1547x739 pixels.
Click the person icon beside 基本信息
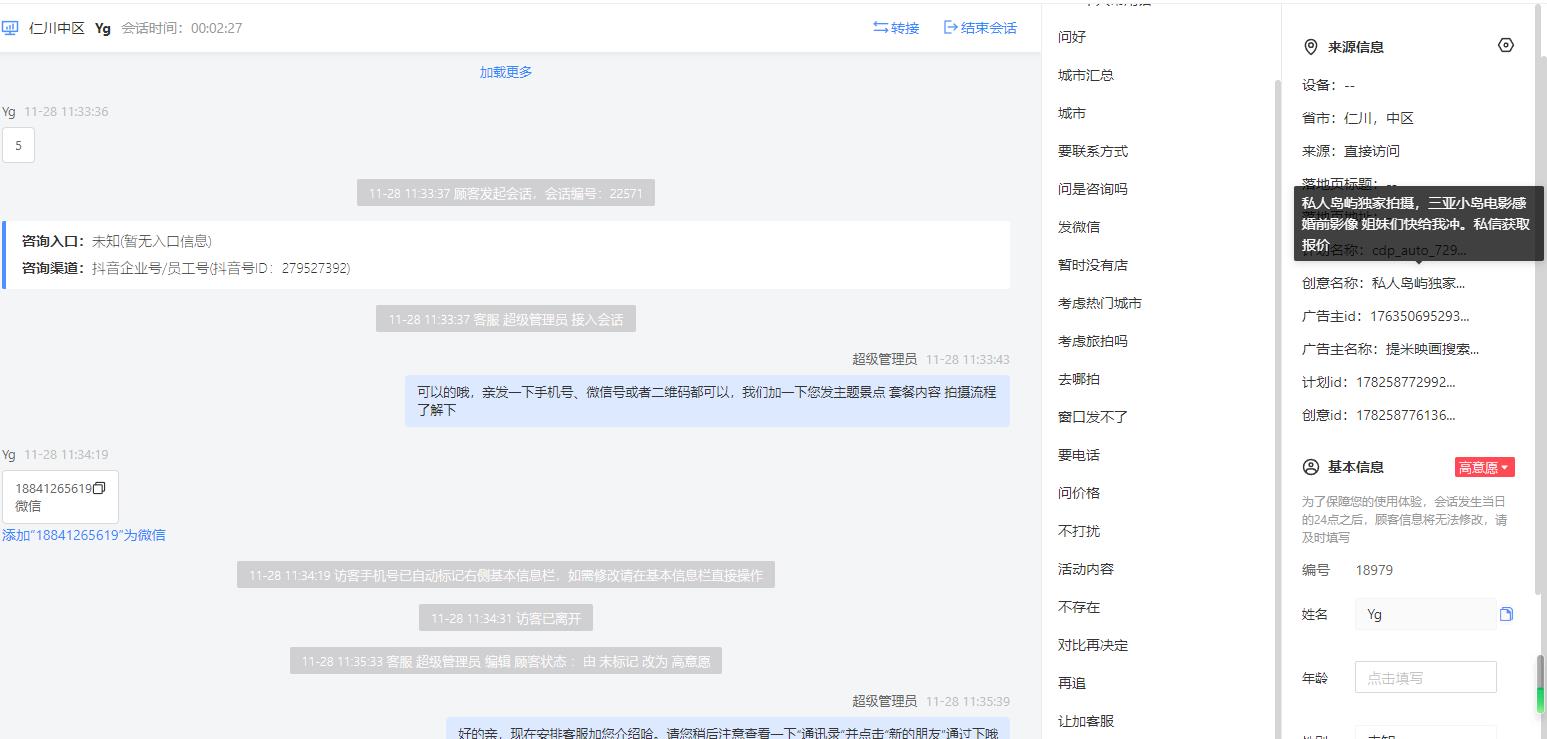click(1311, 467)
